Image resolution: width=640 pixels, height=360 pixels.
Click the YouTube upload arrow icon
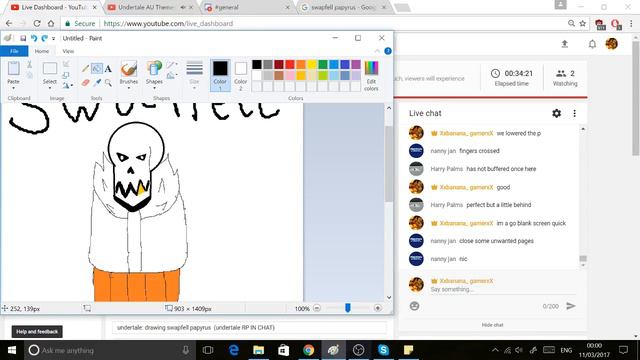tap(564, 44)
